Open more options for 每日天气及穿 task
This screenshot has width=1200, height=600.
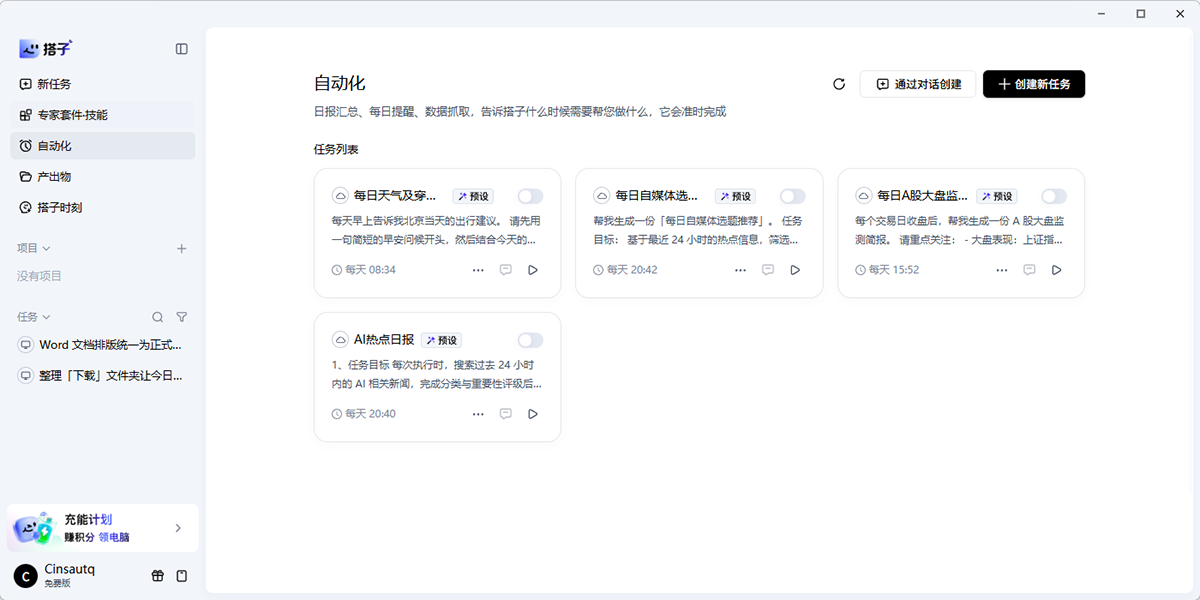478,269
